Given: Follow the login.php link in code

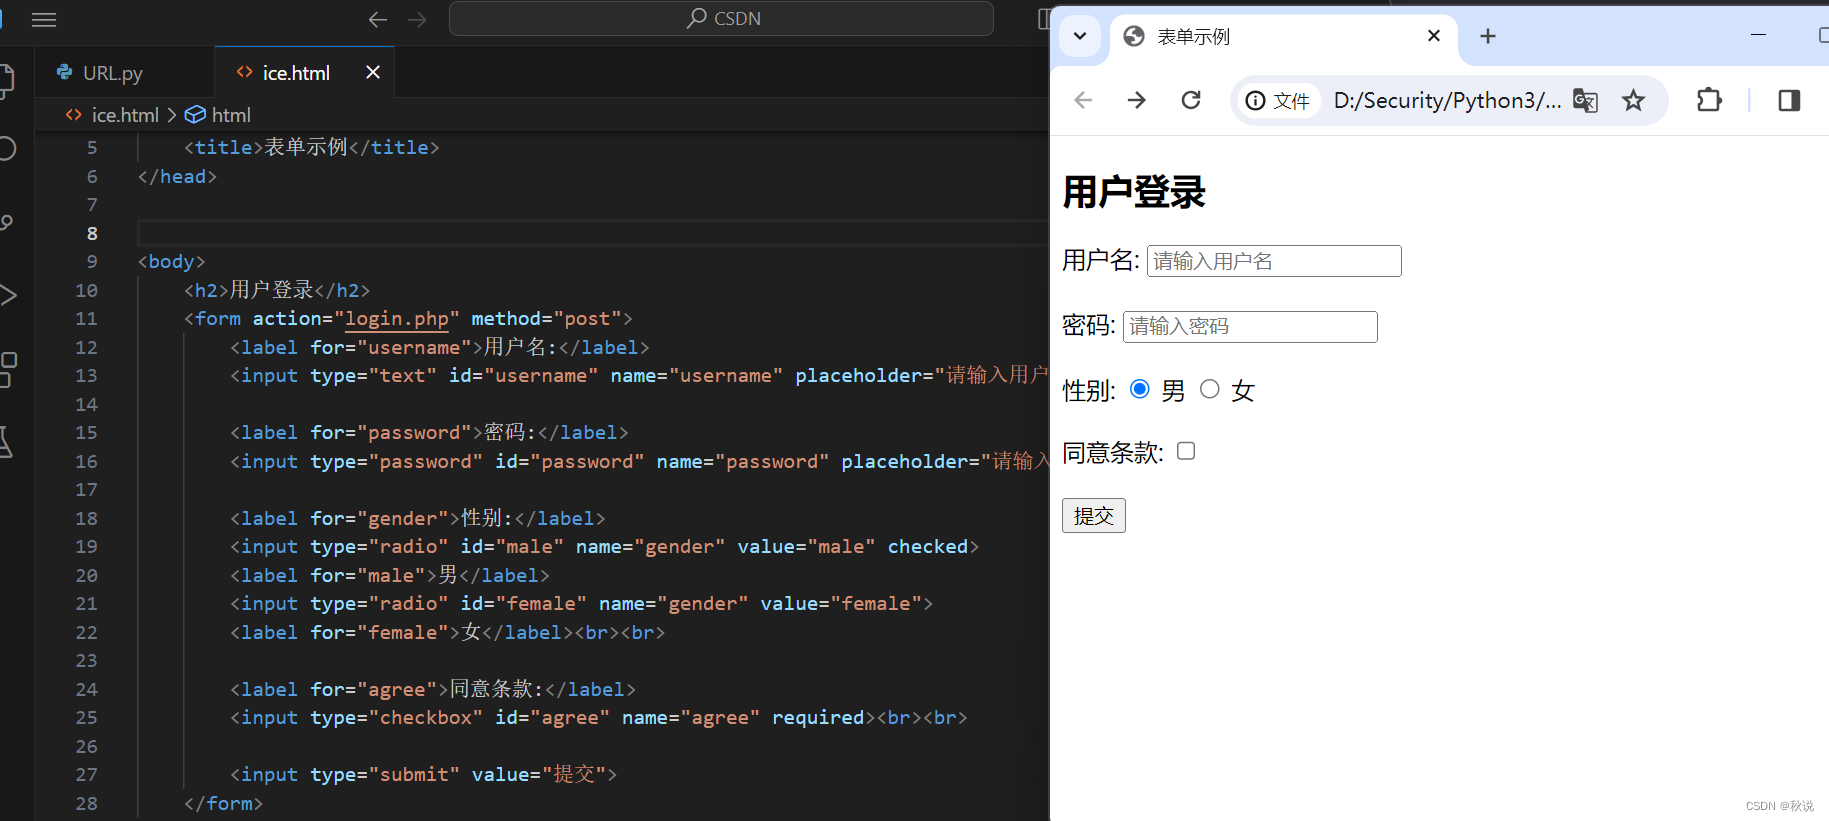Looking at the screenshot, I should tap(397, 319).
